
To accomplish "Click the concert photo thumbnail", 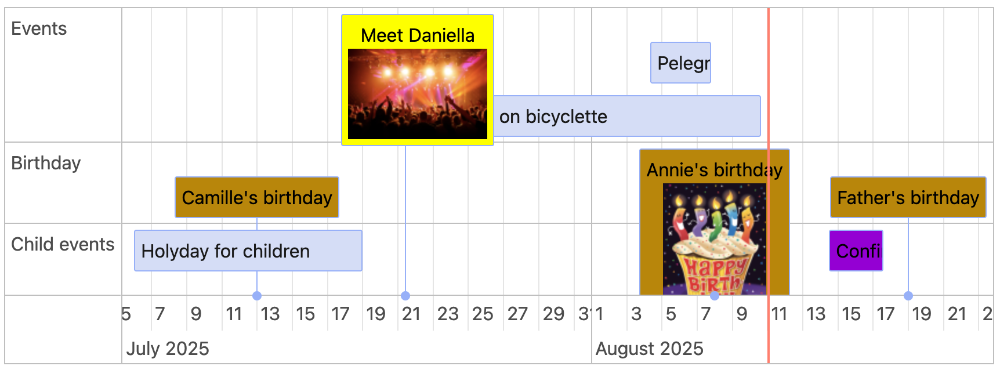I will tap(418, 94).
